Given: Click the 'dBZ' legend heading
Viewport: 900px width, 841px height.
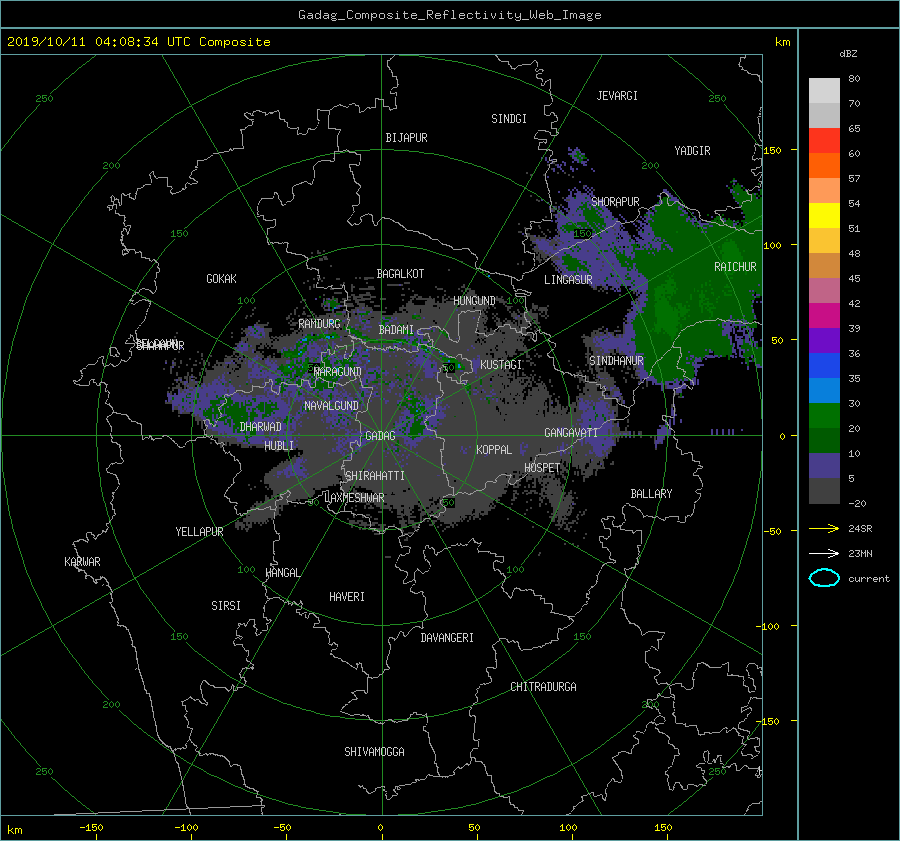Looking at the screenshot, I should click(848, 54).
